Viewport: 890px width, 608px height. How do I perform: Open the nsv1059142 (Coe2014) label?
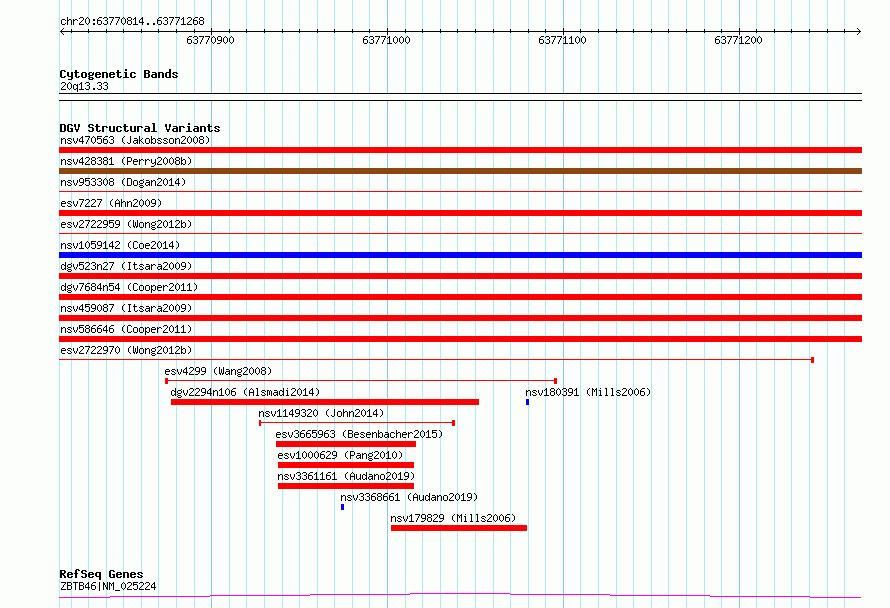[x=120, y=245]
